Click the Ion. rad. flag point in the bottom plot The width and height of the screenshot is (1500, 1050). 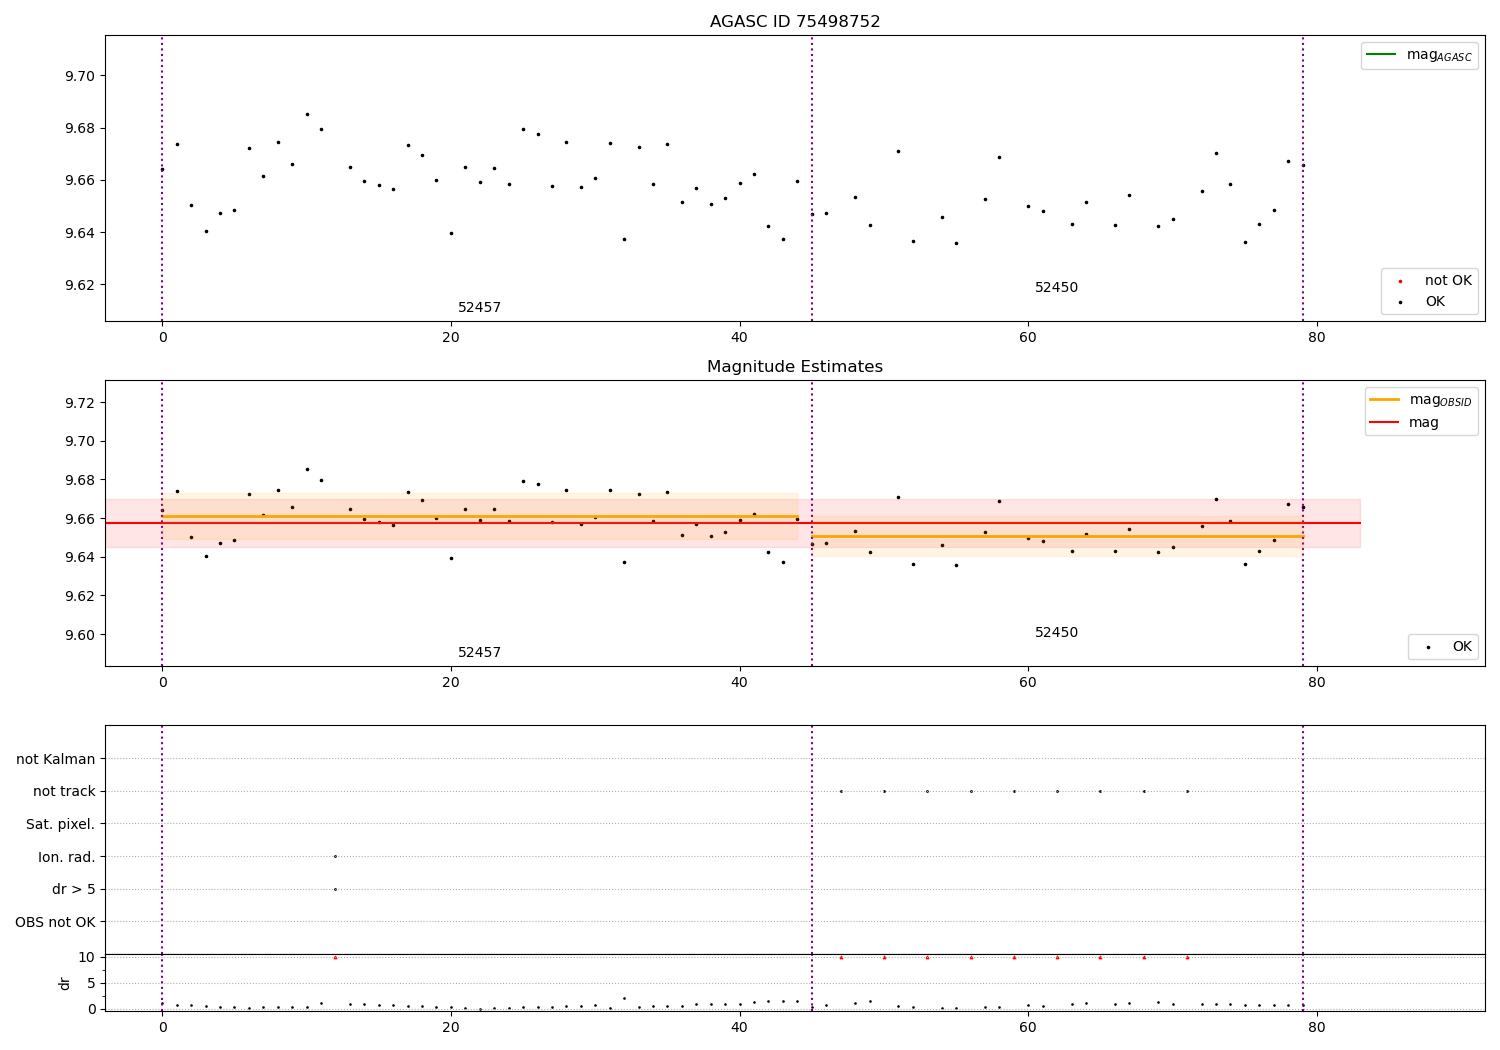(335, 856)
